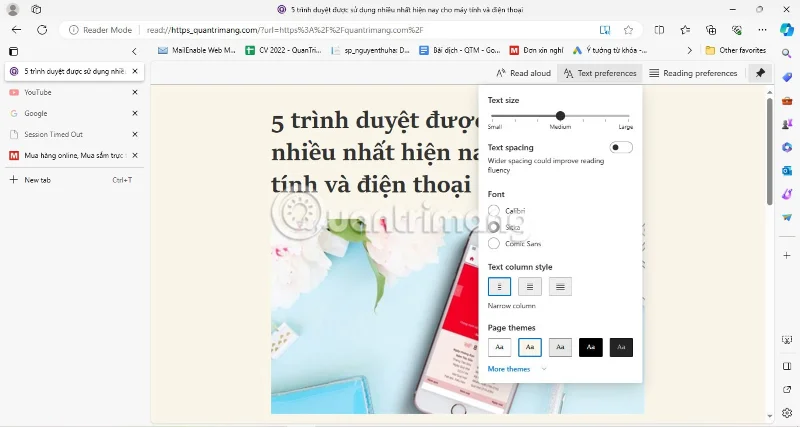The width and height of the screenshot is (800, 427).
Task: Click the page vertical scrollbar
Action: (x=770, y=152)
